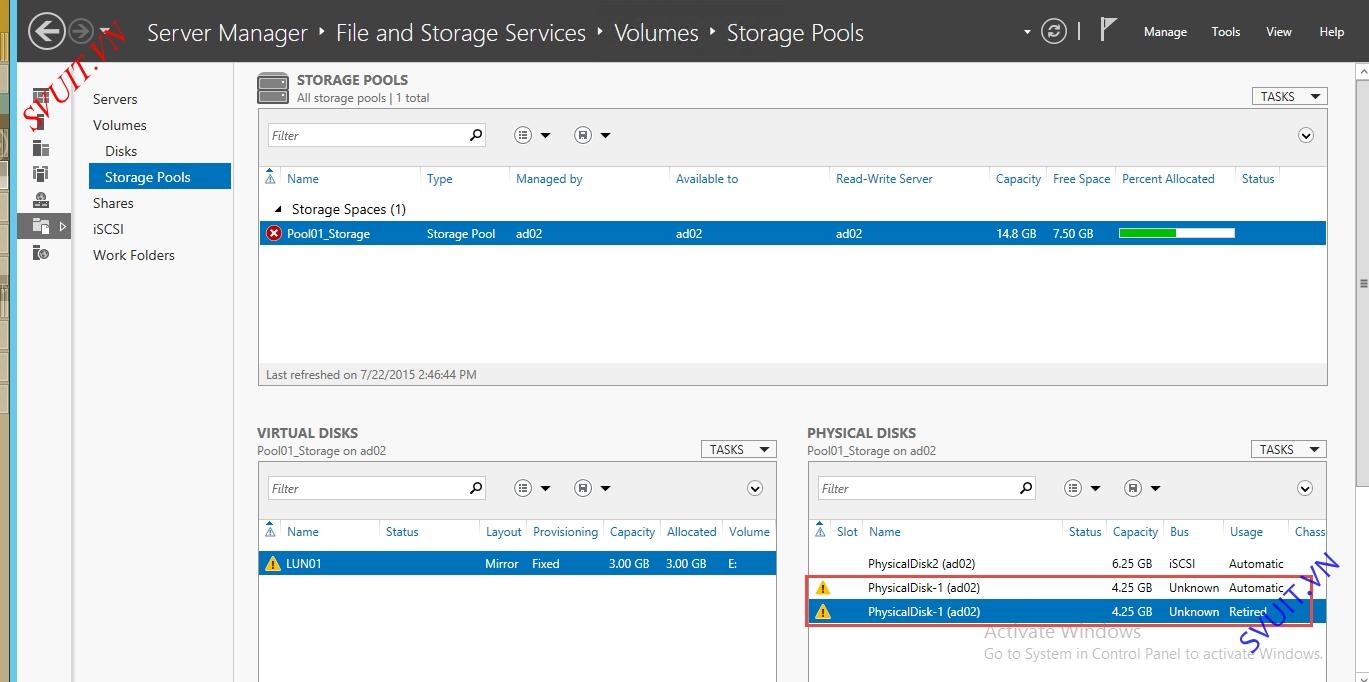Click warning icon of Retired PhysicalDisk-1
Screen dimensions: 1369x682
(823, 612)
